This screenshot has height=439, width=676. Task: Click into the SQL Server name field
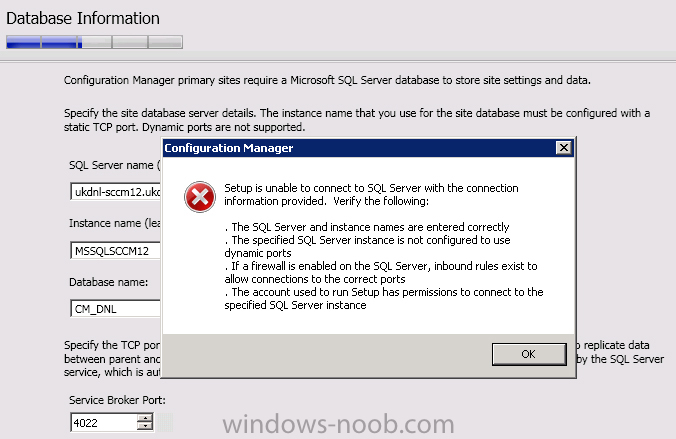coord(115,192)
